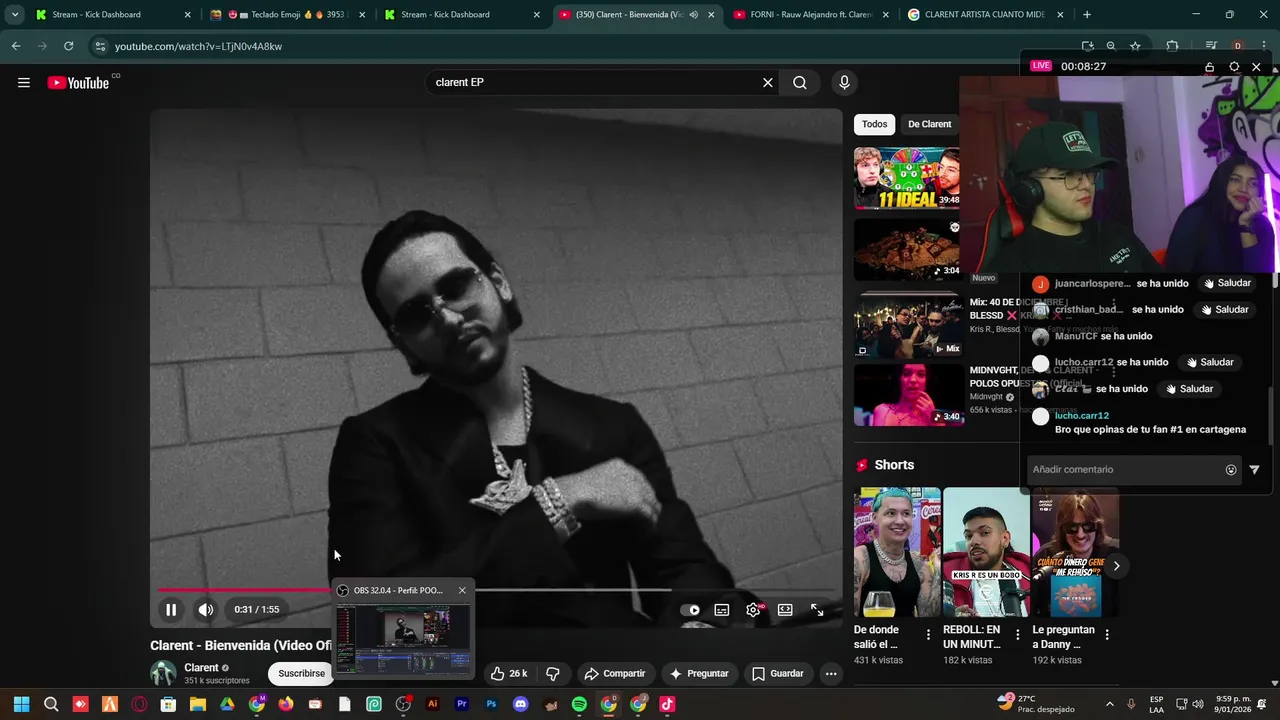The height and width of the screenshot is (720, 1280).
Task: Open the YouTube hamburger guide menu
Action: (24, 83)
